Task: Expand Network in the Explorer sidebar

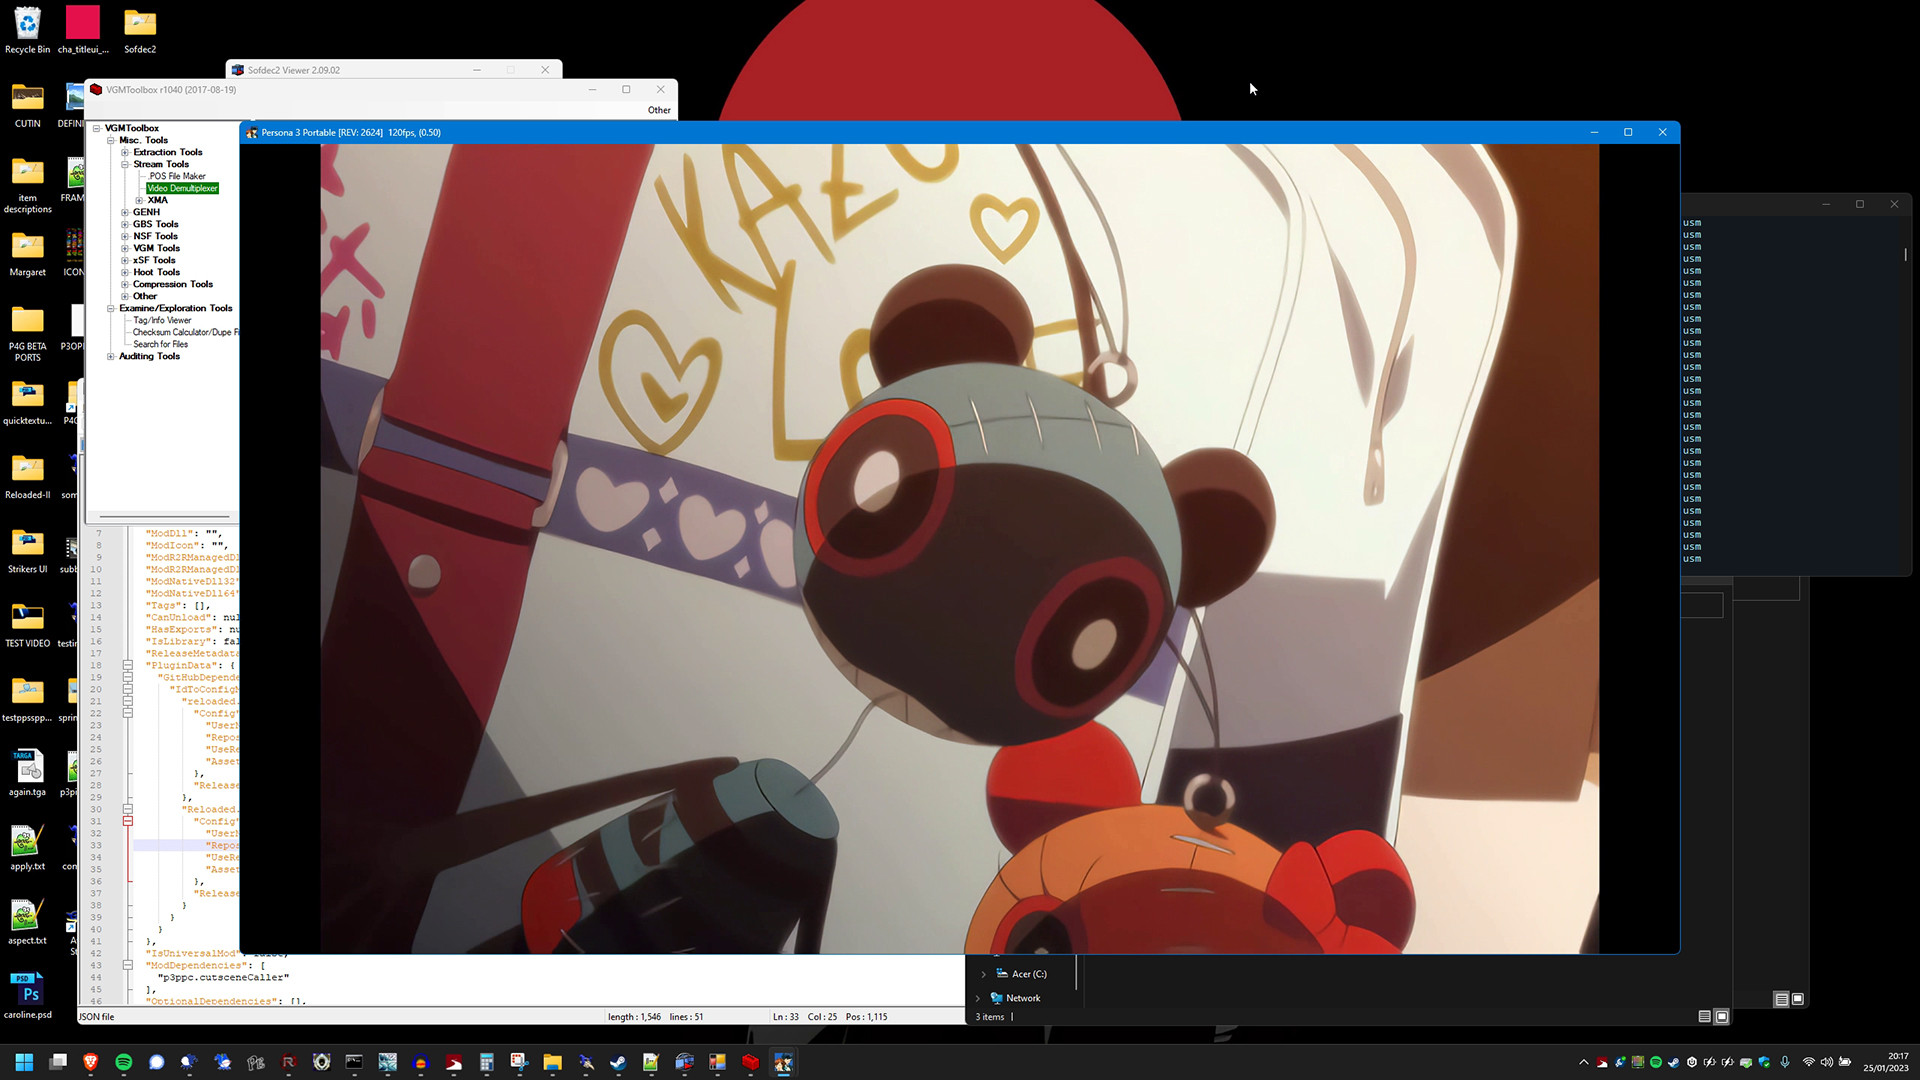Action: tap(977, 997)
